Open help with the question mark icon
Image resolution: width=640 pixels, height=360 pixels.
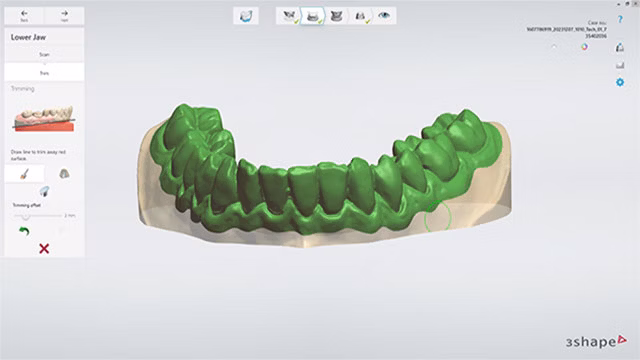coord(620,19)
